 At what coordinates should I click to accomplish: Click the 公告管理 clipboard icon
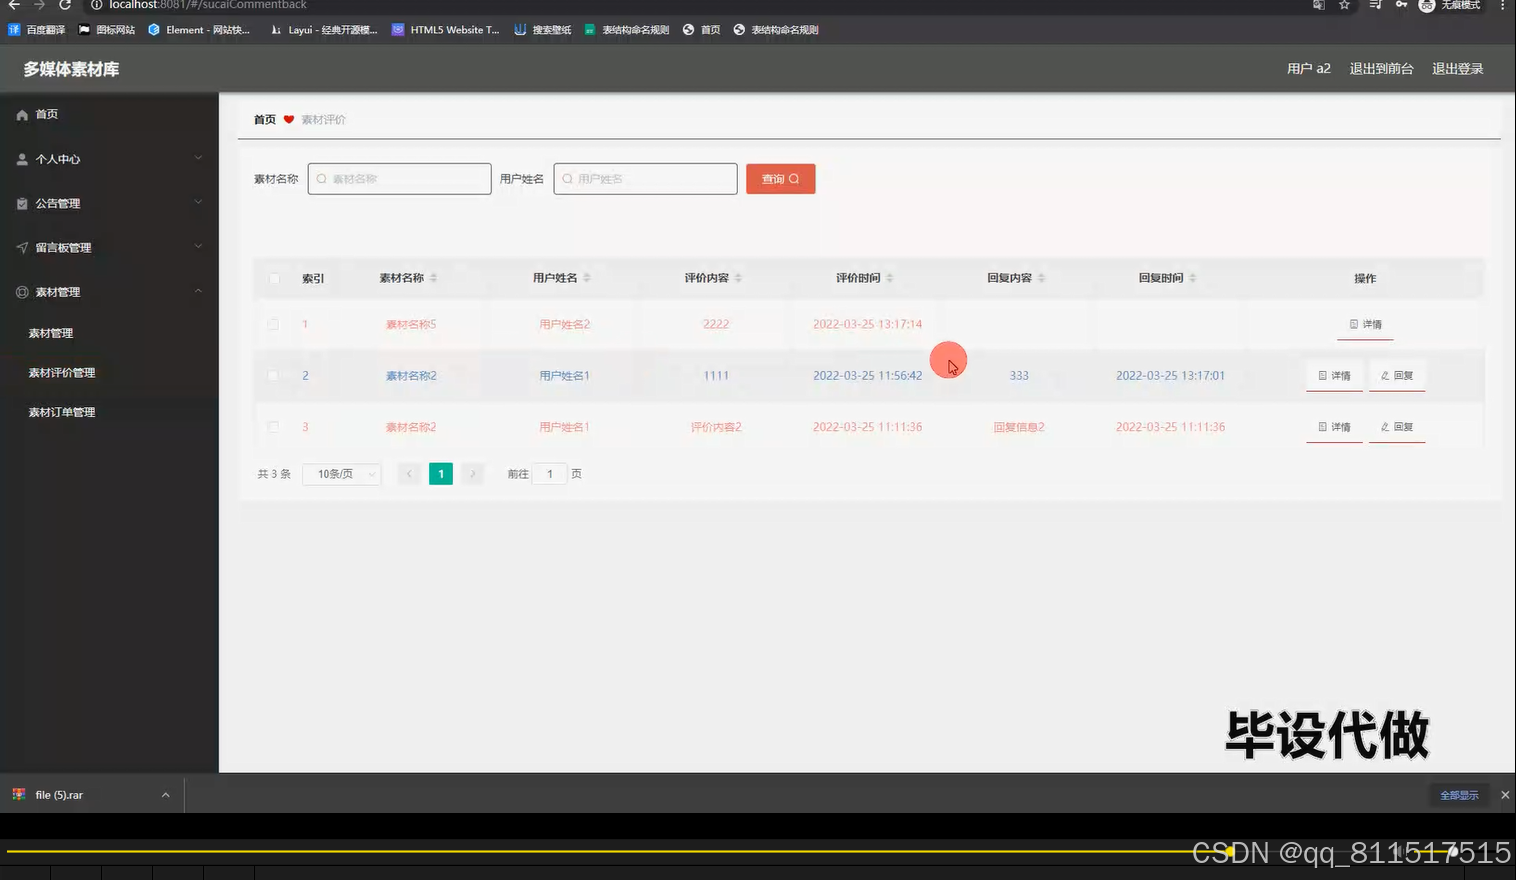point(22,203)
